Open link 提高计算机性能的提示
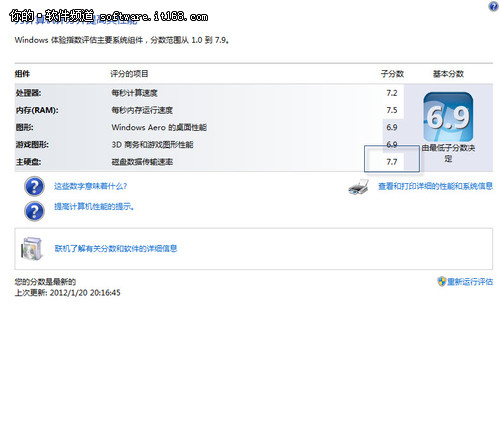This screenshot has width=500, height=432. pyautogui.click(x=94, y=207)
